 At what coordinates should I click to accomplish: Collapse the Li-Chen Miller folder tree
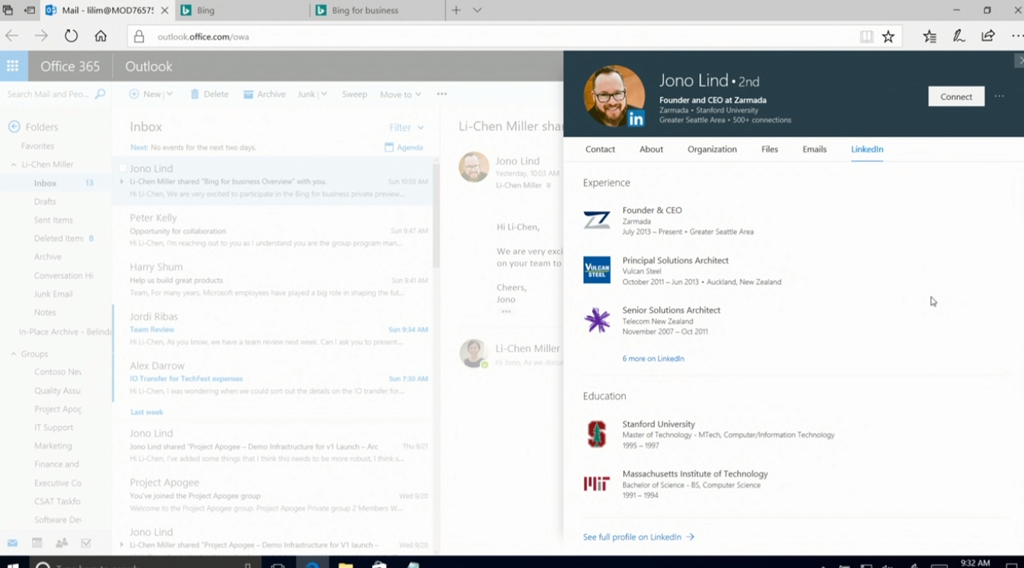14,164
